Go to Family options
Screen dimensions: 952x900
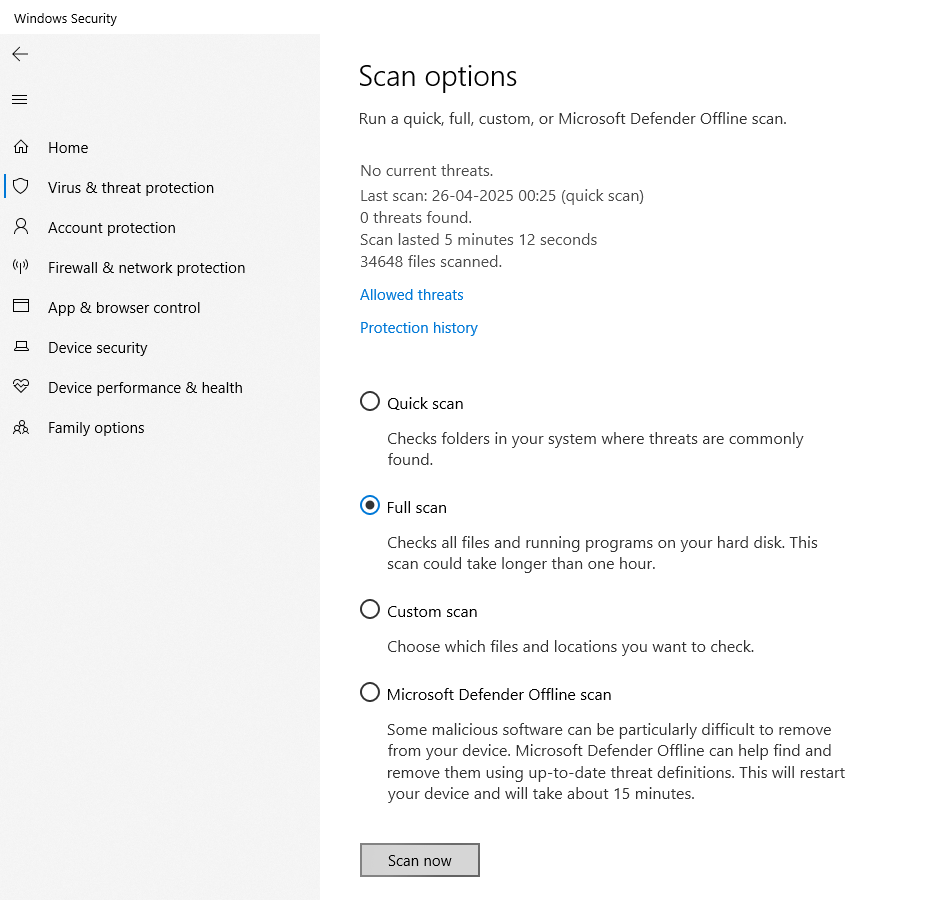(96, 428)
